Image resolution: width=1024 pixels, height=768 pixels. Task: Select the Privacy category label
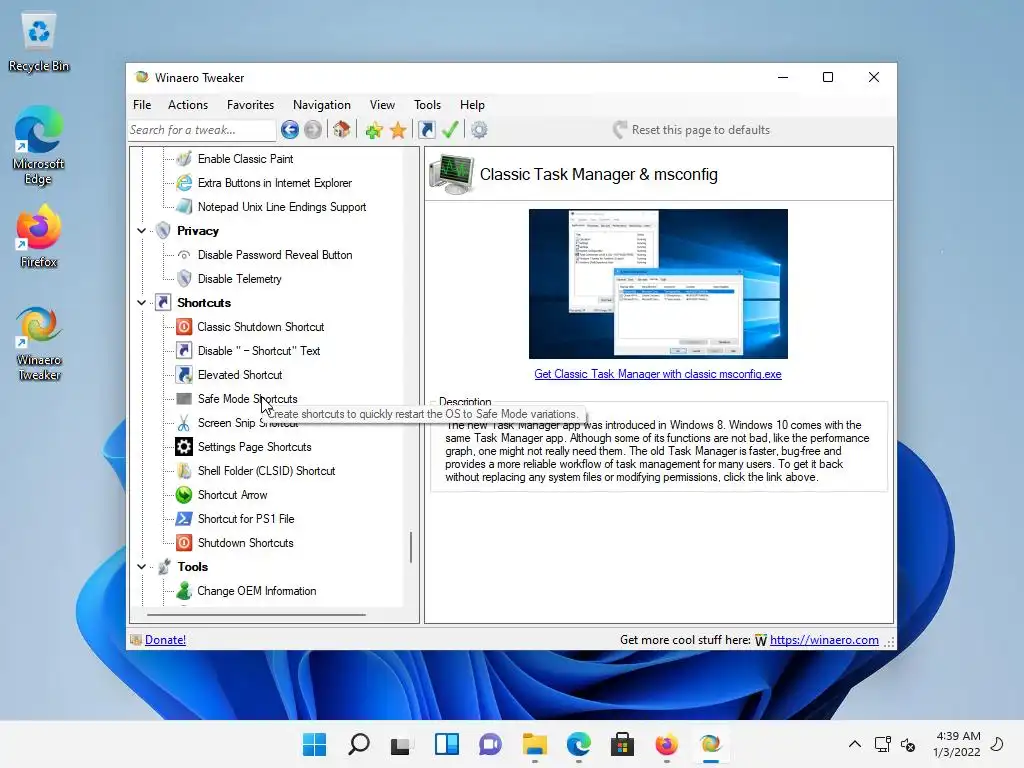[x=198, y=231]
